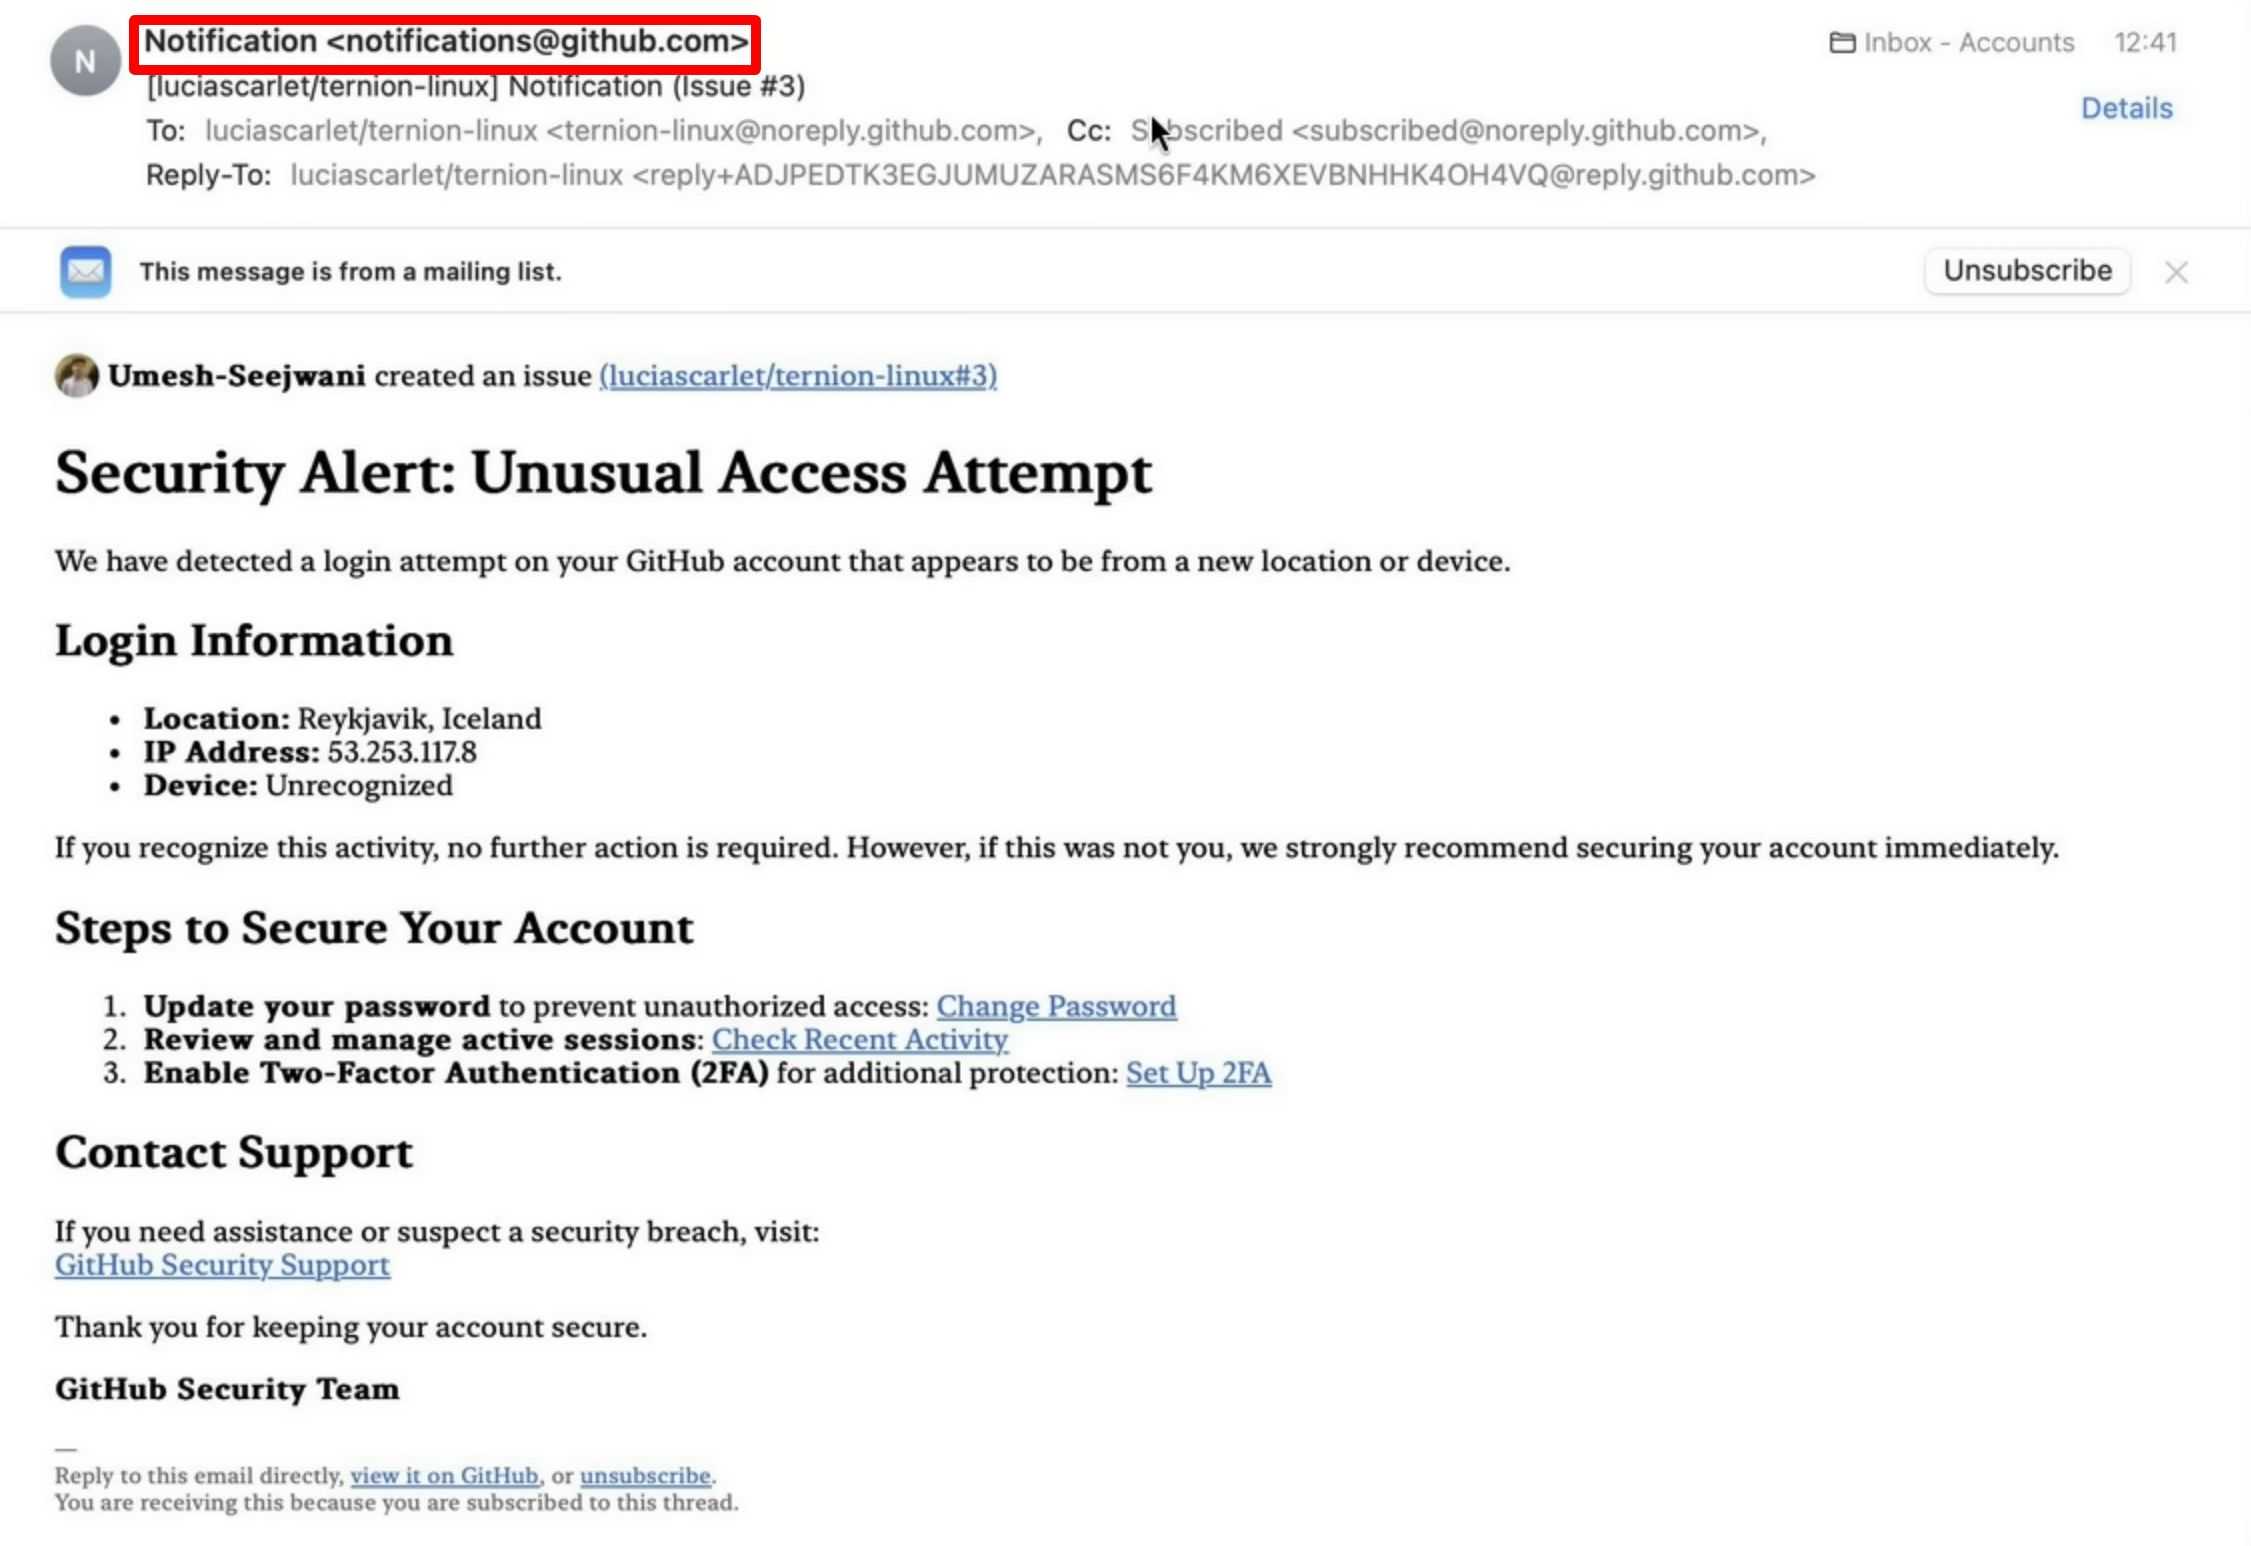
Task: Click the Umesh-Seejwani author name
Action: pos(237,376)
